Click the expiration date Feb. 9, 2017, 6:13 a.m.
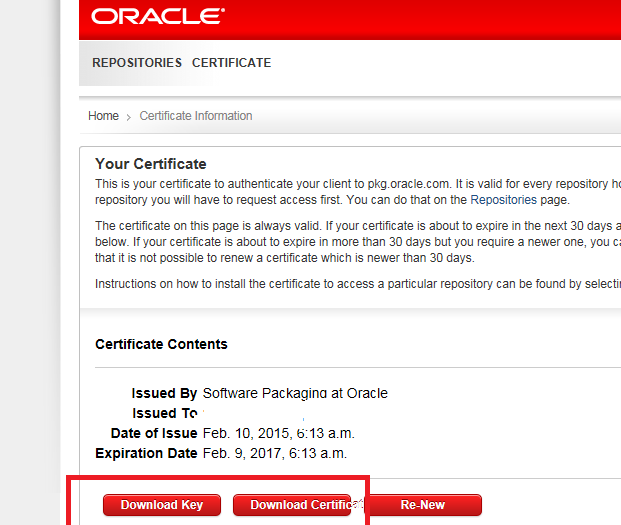Image resolution: width=621 pixels, height=525 pixels. 275,453
